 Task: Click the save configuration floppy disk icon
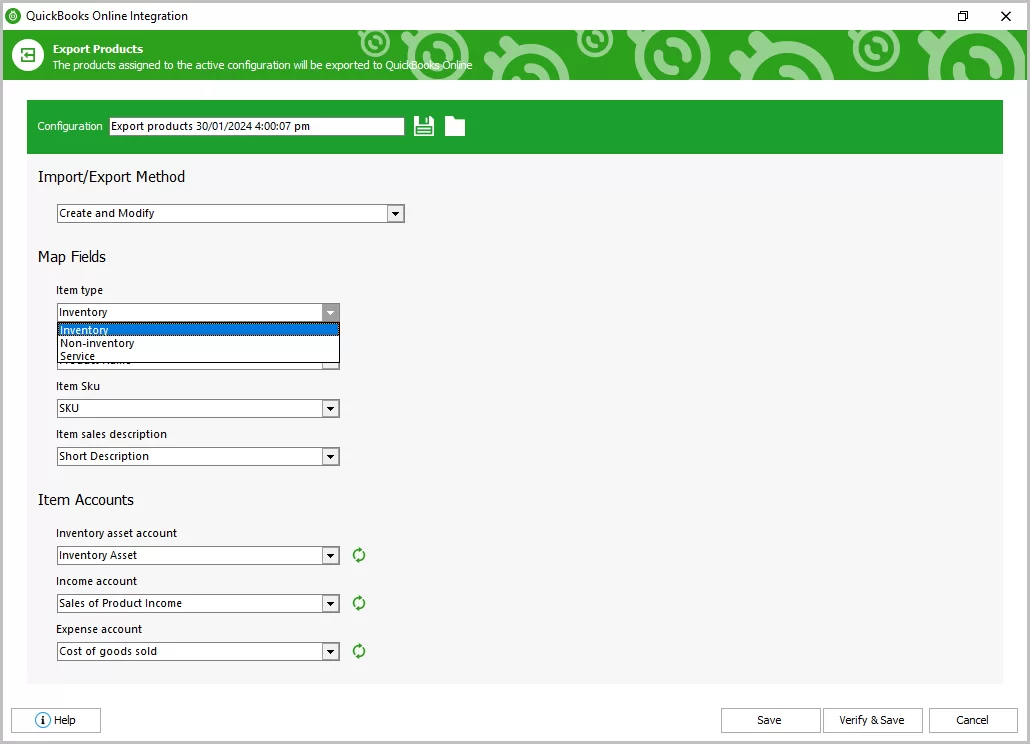click(423, 125)
